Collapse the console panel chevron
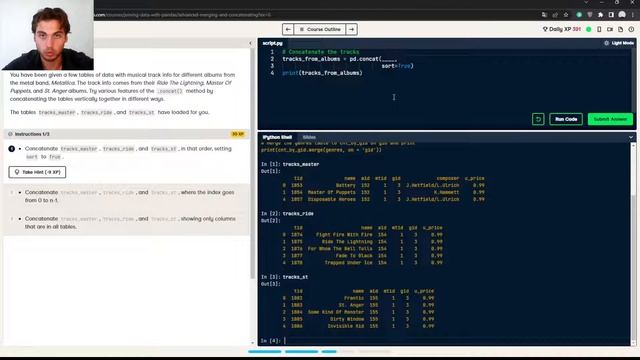 (631, 137)
